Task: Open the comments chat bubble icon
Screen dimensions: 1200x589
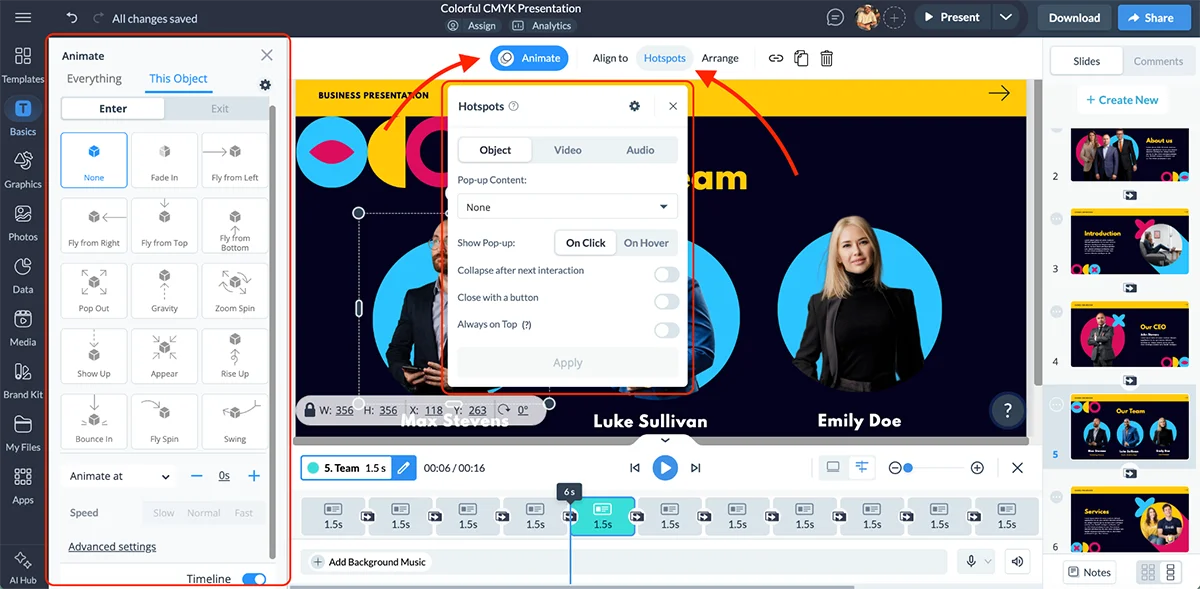Action: [836, 17]
